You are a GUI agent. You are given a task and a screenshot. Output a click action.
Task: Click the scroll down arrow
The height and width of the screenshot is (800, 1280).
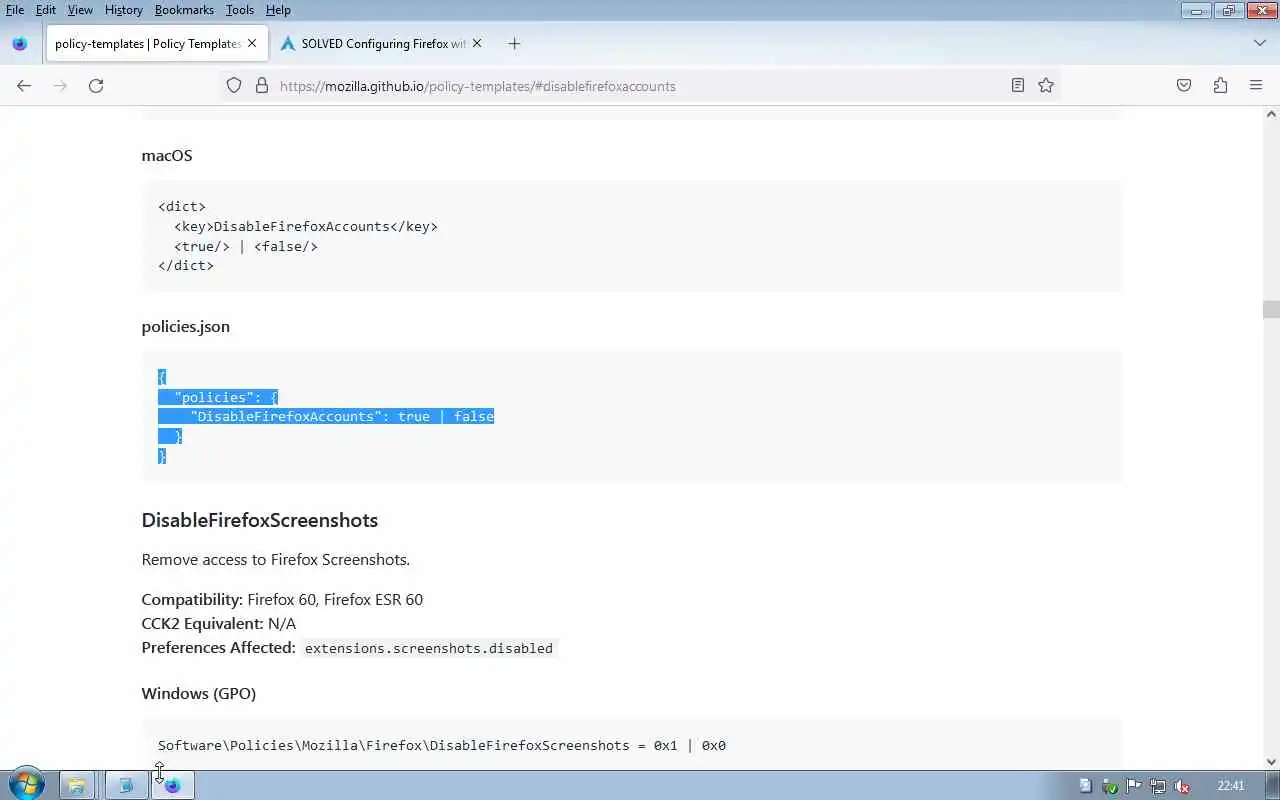[x=1271, y=762]
